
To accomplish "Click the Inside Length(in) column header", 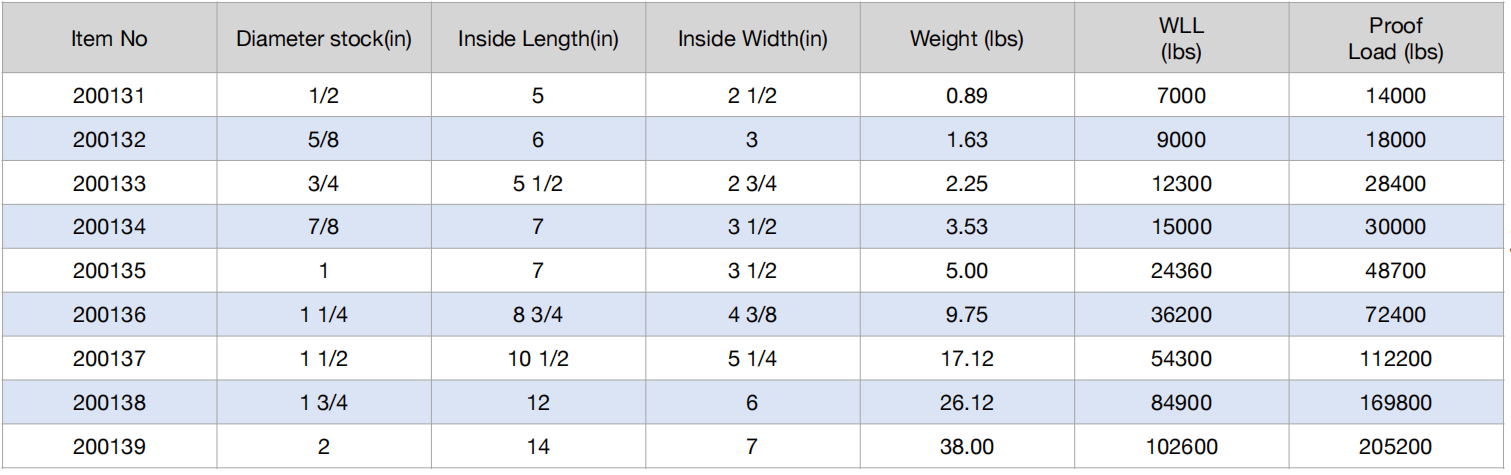I will (x=538, y=39).
